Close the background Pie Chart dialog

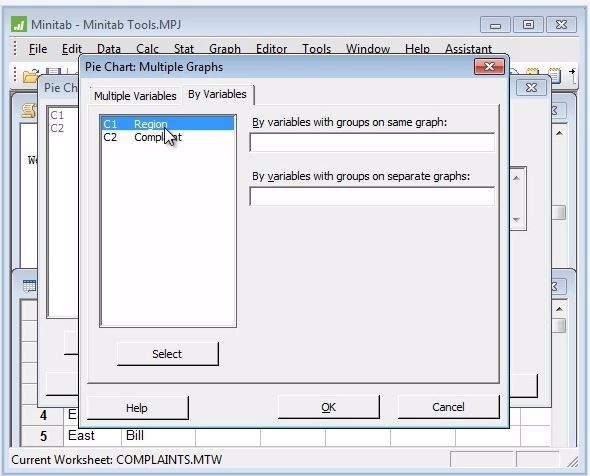pyautogui.click(x=531, y=88)
